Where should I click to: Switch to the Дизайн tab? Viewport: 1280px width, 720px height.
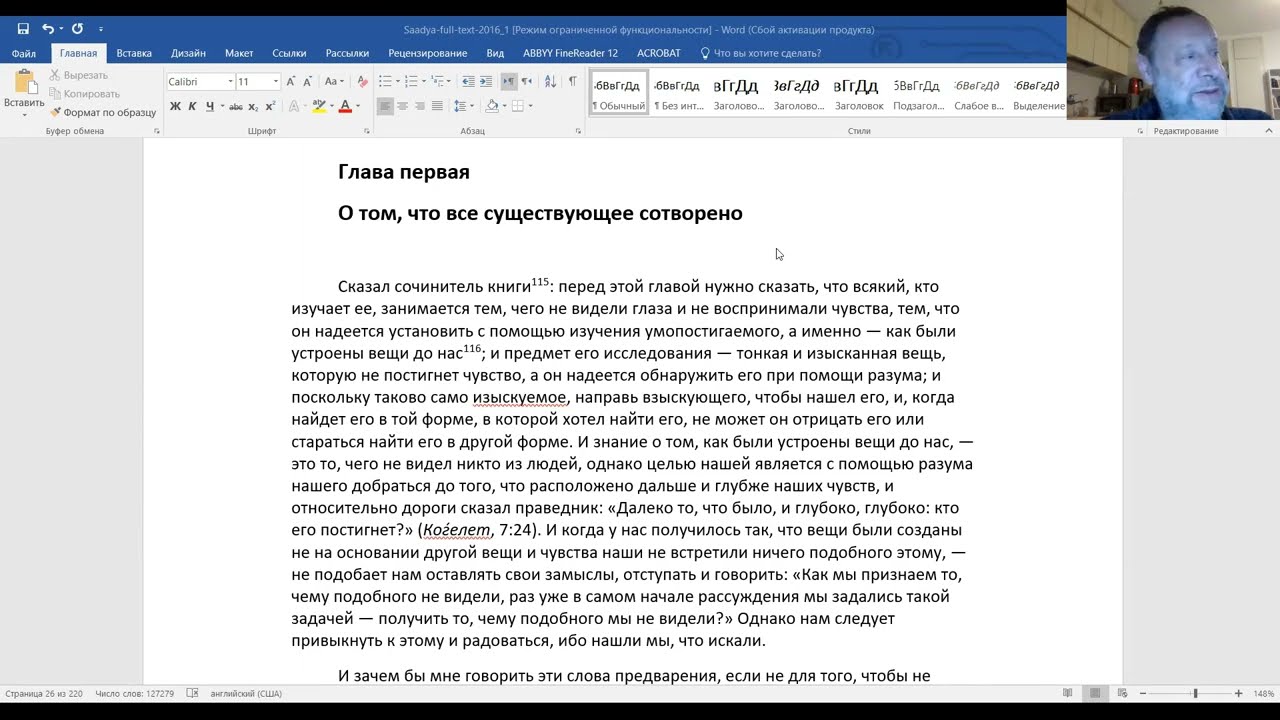coord(188,53)
